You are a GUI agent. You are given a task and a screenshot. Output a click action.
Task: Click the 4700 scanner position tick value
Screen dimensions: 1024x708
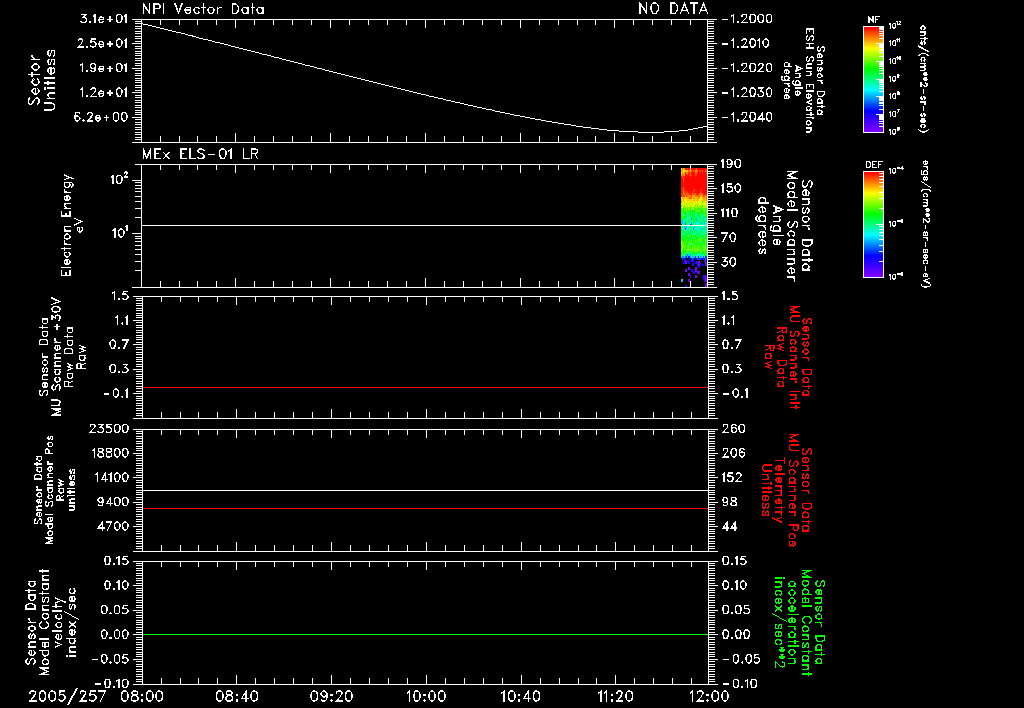pyautogui.click(x=112, y=526)
